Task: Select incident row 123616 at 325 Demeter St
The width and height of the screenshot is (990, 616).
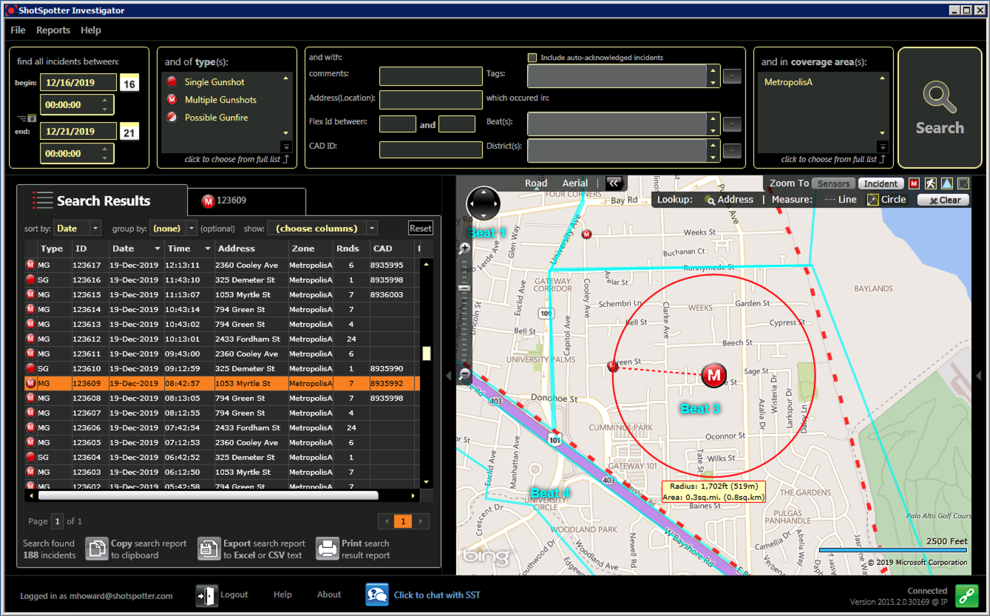Action: coord(222,280)
